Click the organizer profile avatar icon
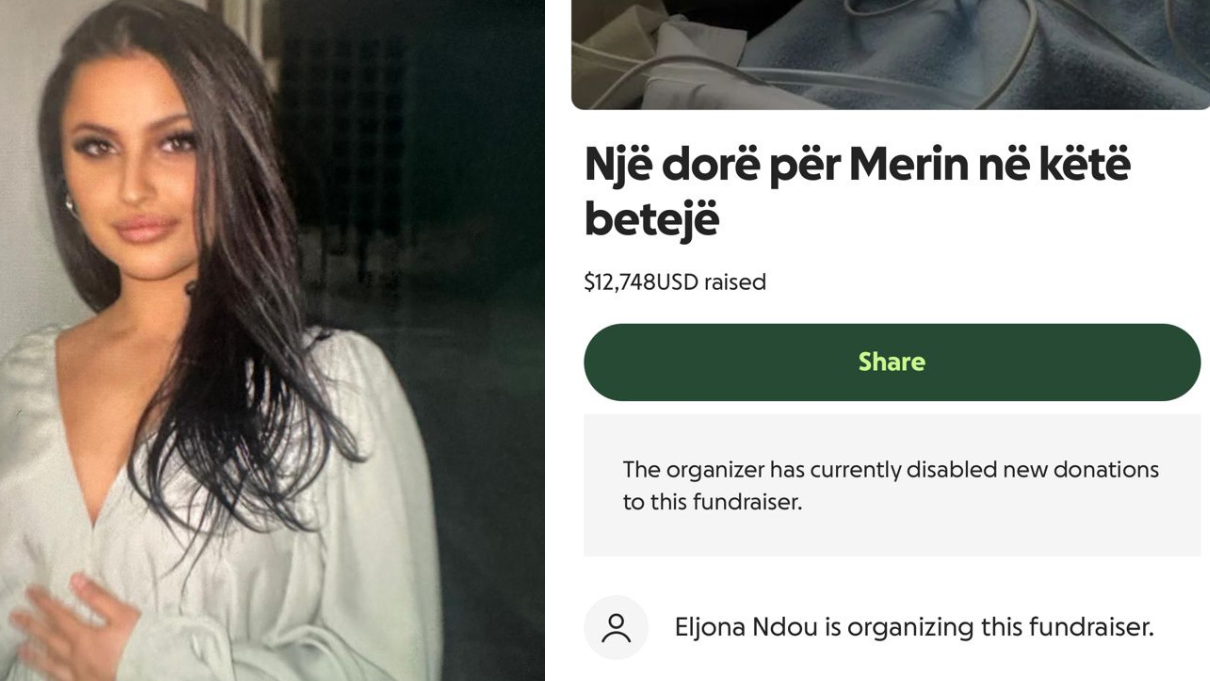This screenshot has height=681, width=1210. 616,628
